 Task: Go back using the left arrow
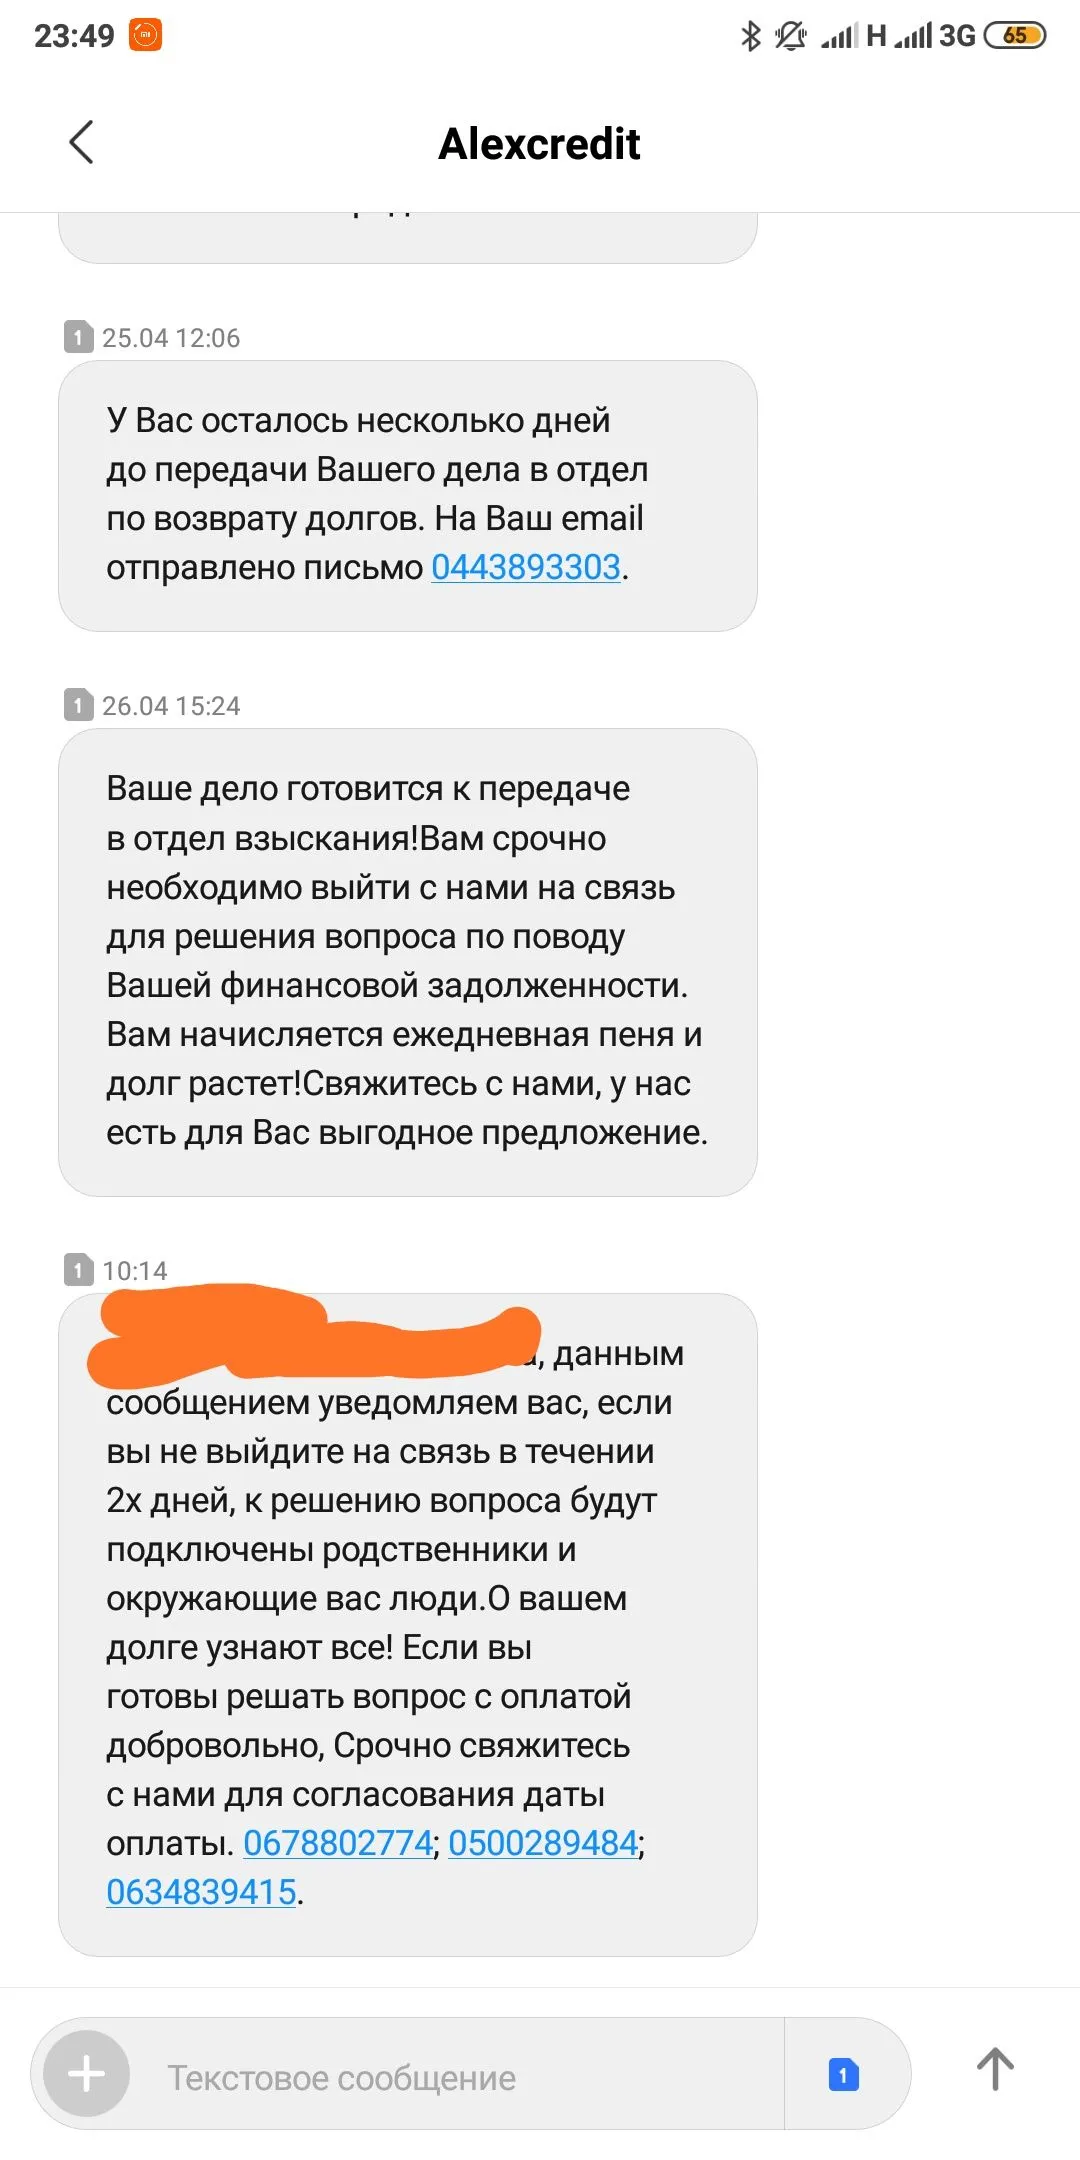coord(81,142)
